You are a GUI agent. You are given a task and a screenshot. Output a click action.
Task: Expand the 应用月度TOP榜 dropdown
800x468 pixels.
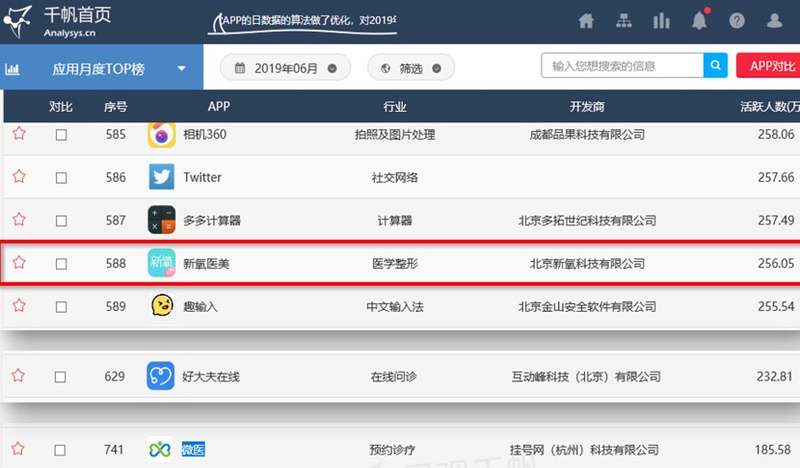[182, 68]
